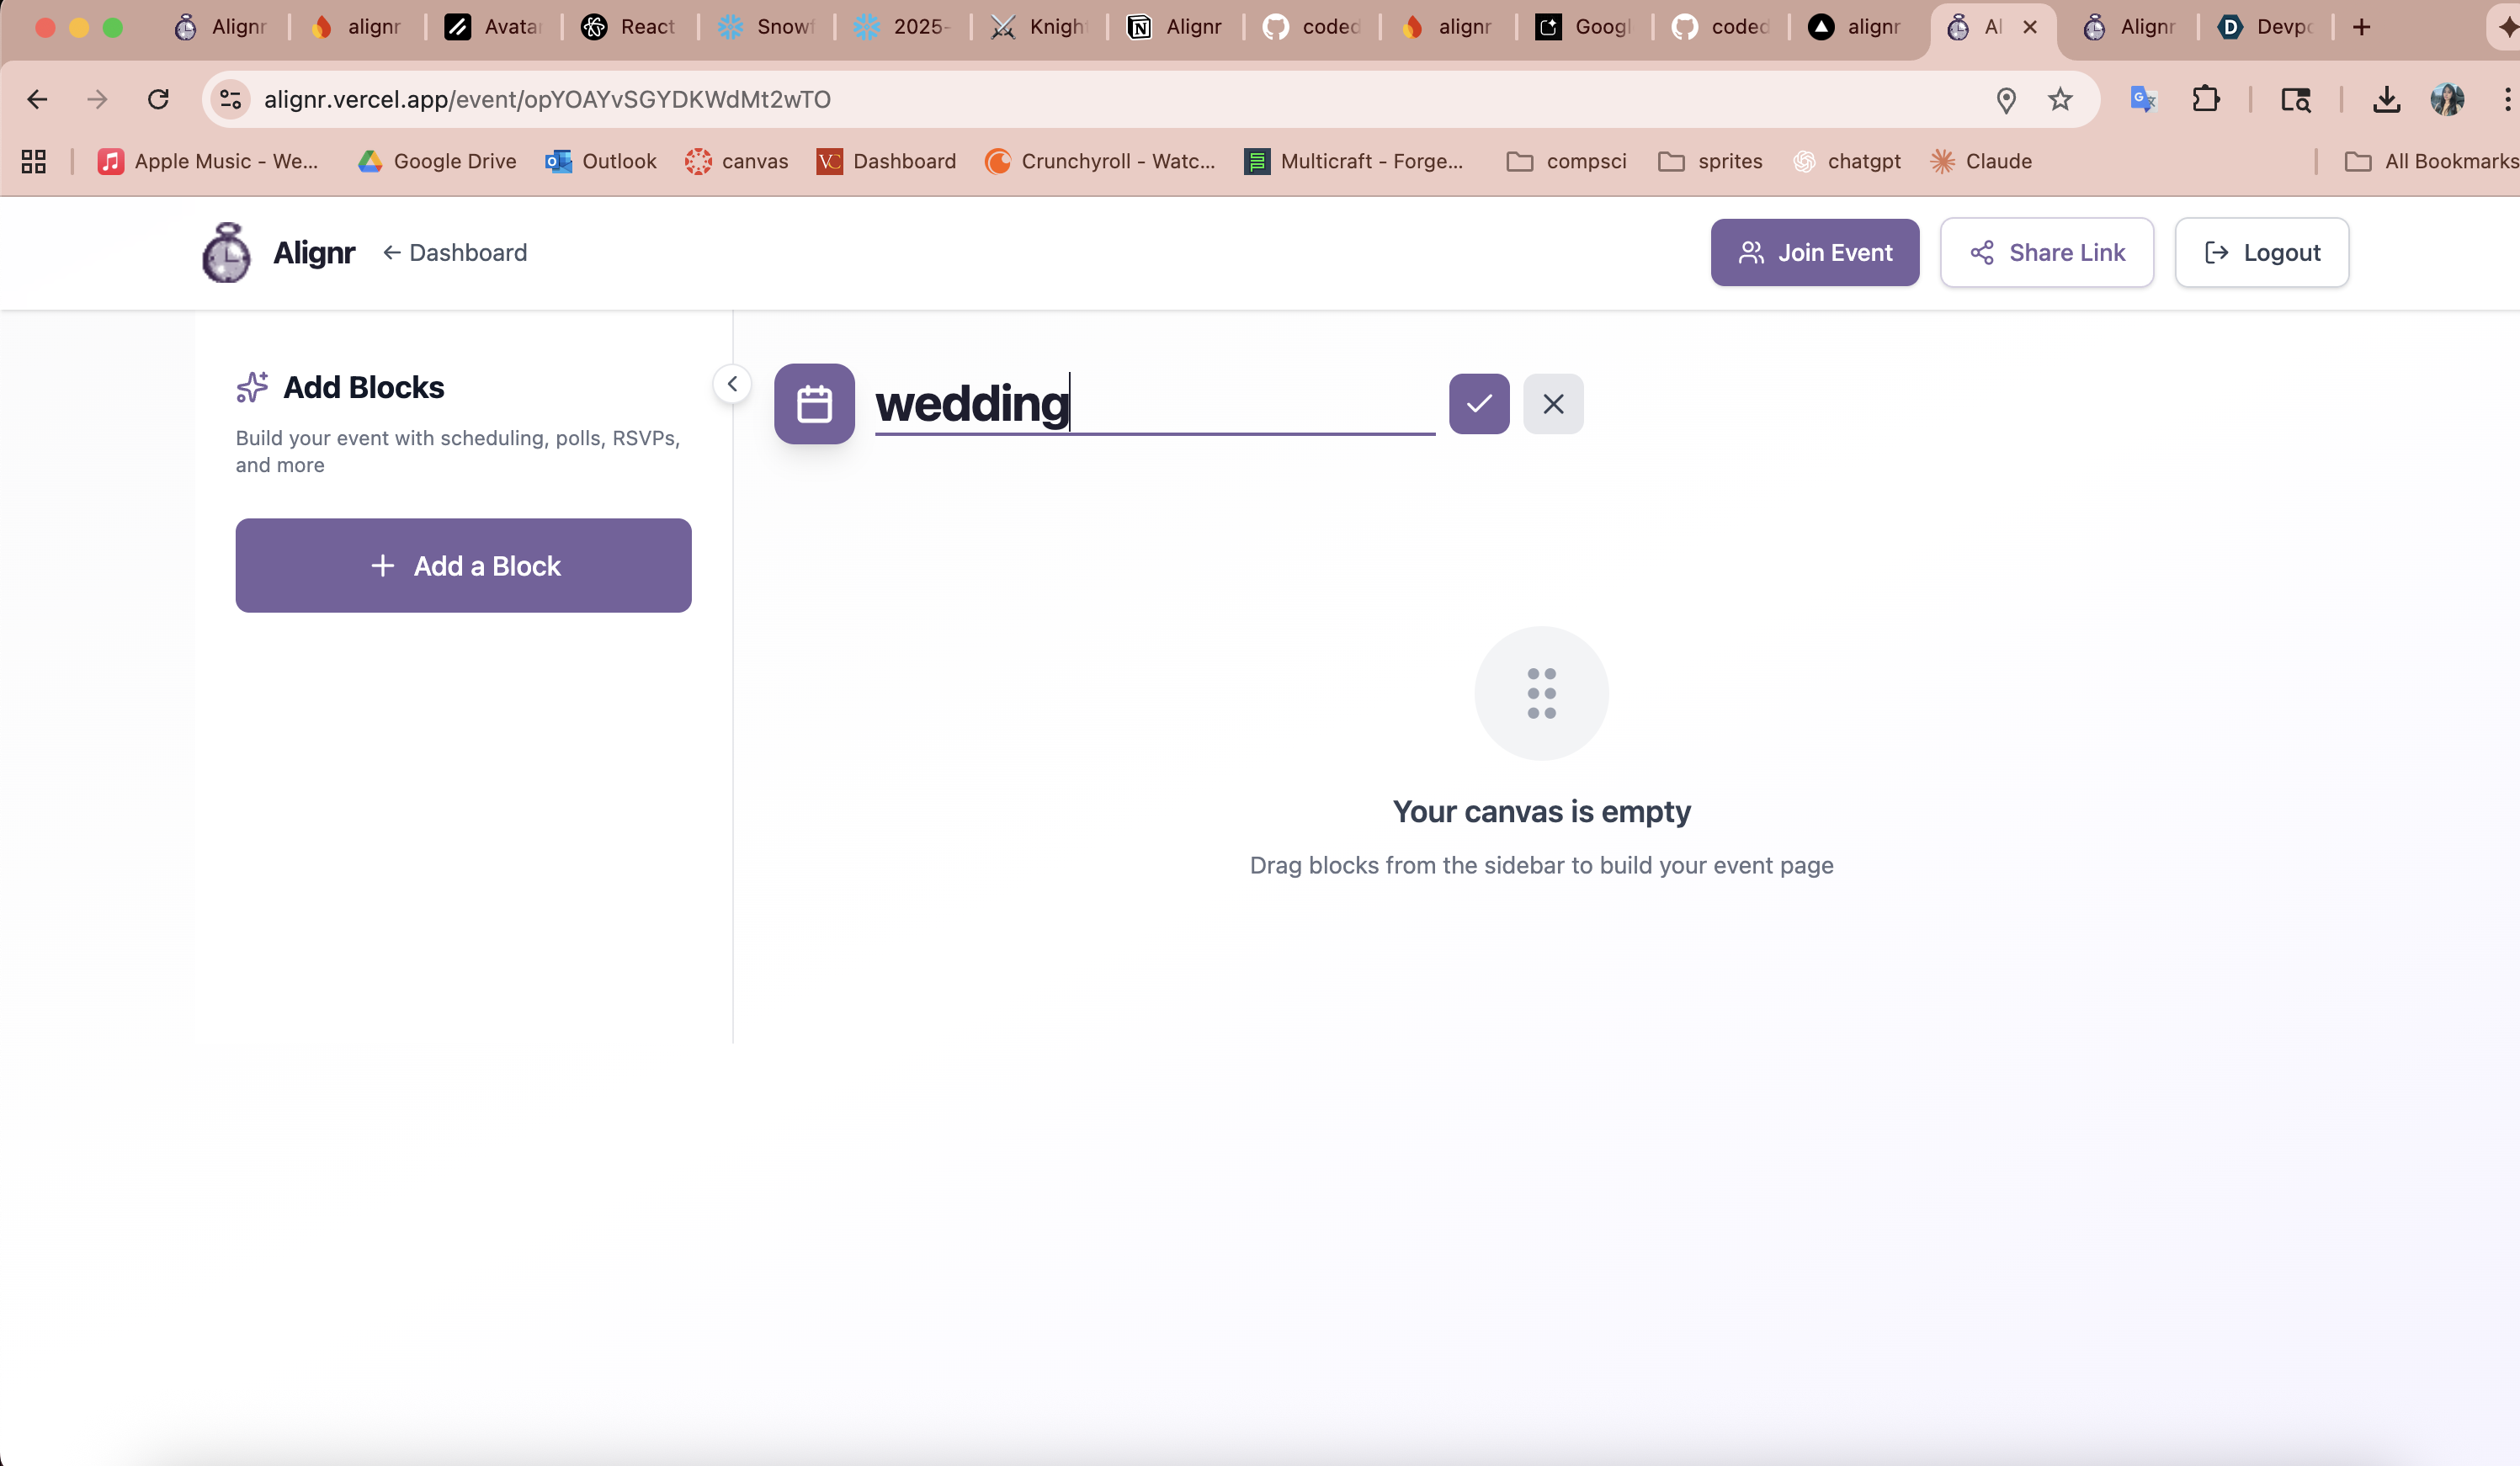
Task: Confirm event title with the checkmark button
Action: (1478, 404)
